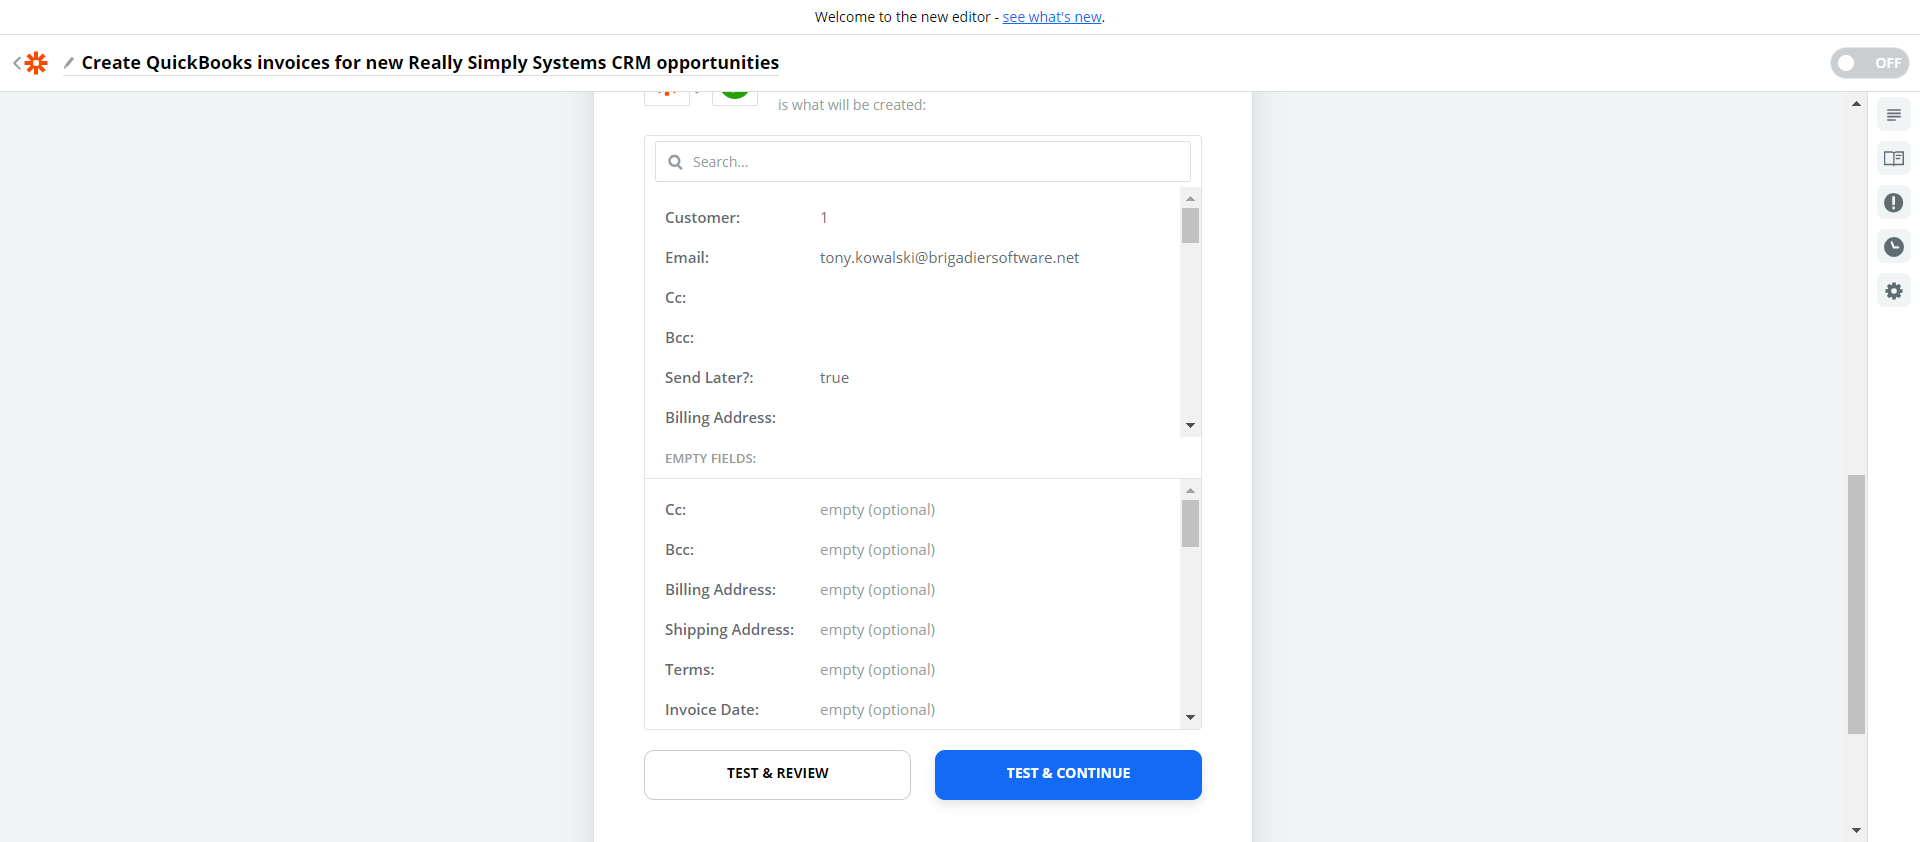Click the 'Invoice Date:' row label

(x=712, y=710)
